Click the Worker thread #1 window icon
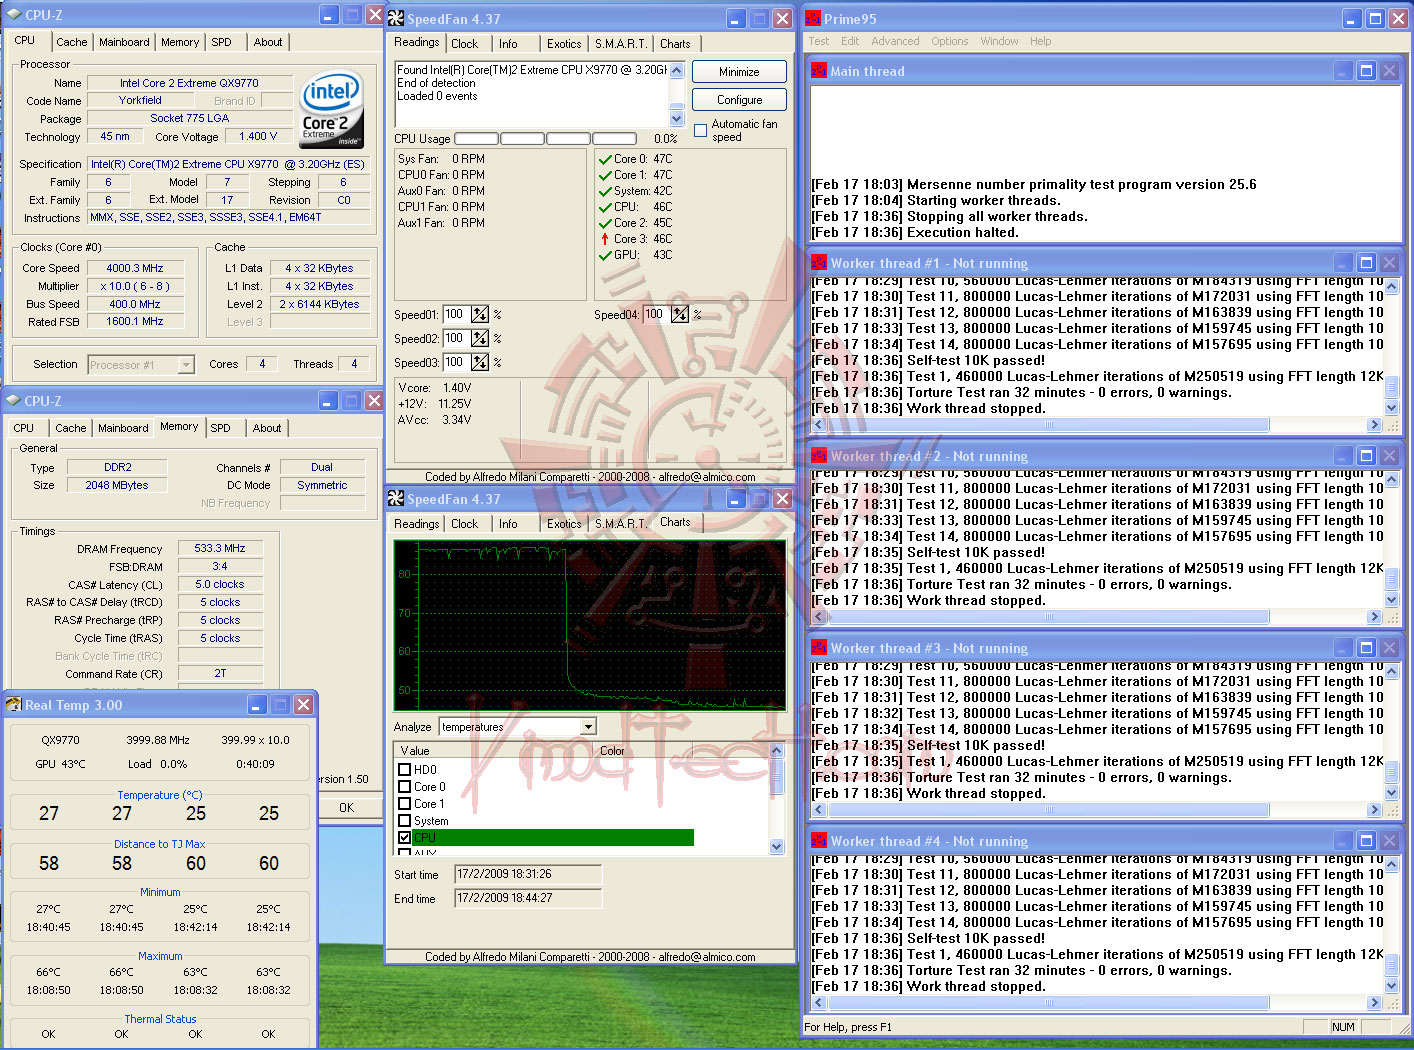This screenshot has width=1414, height=1050. pyautogui.click(x=819, y=263)
